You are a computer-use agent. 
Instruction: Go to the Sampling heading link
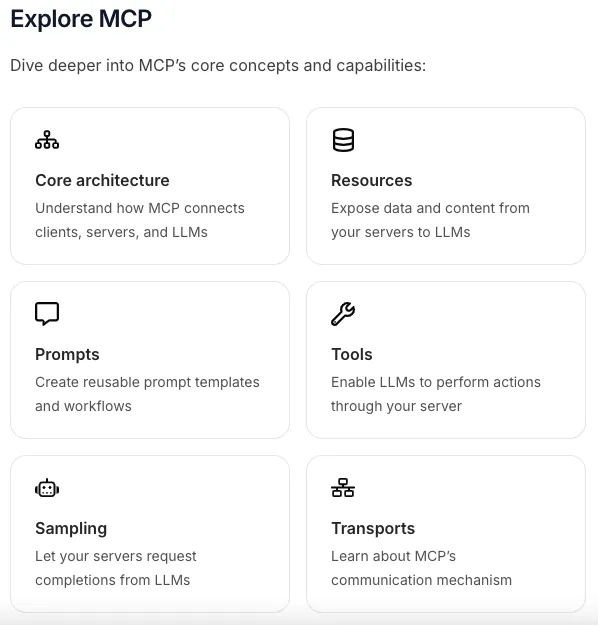(x=71, y=529)
